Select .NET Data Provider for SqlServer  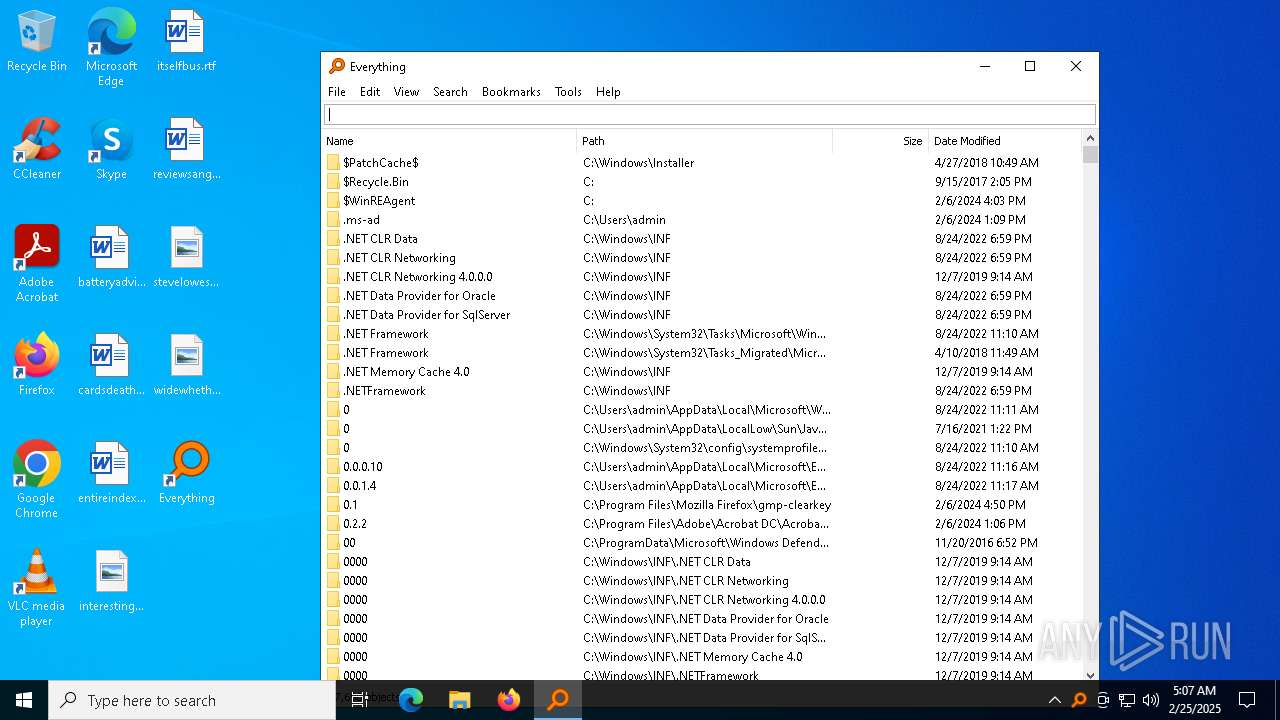point(702,314)
